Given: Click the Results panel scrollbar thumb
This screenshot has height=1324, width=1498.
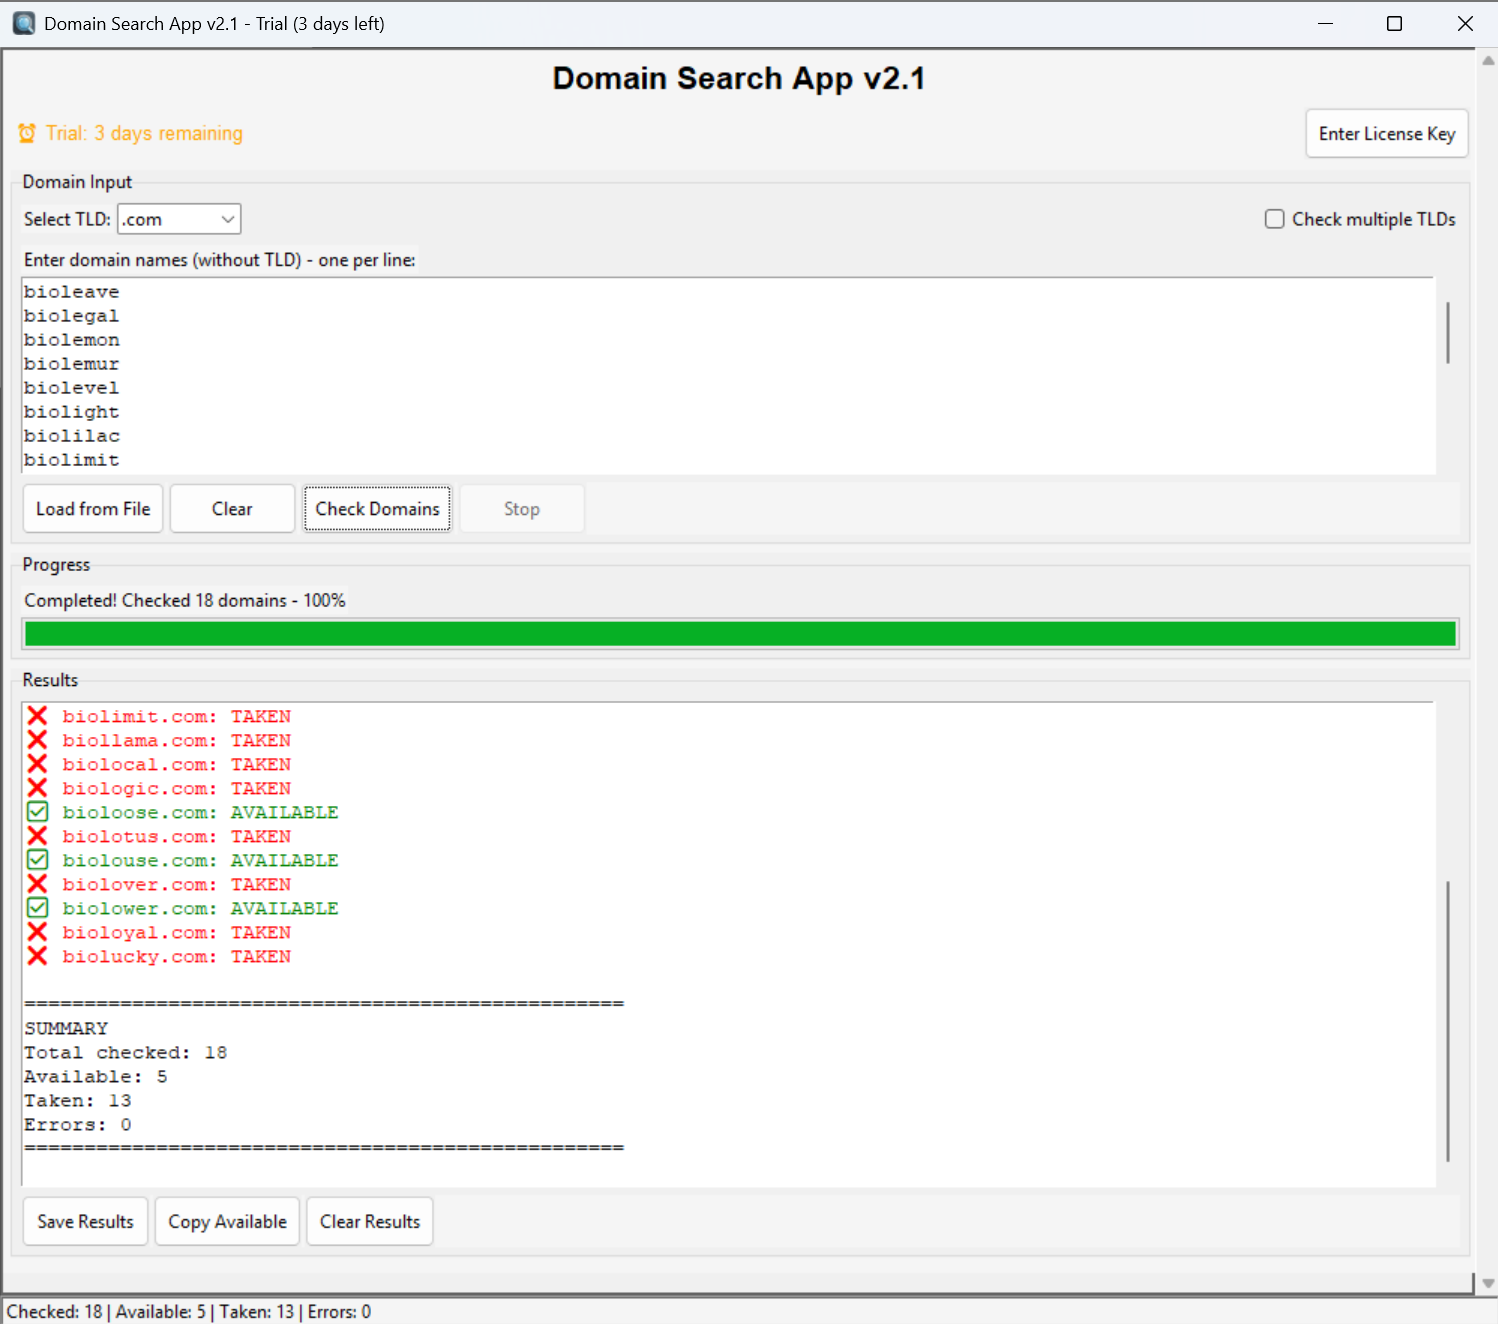Looking at the screenshot, I should pos(1447,1021).
